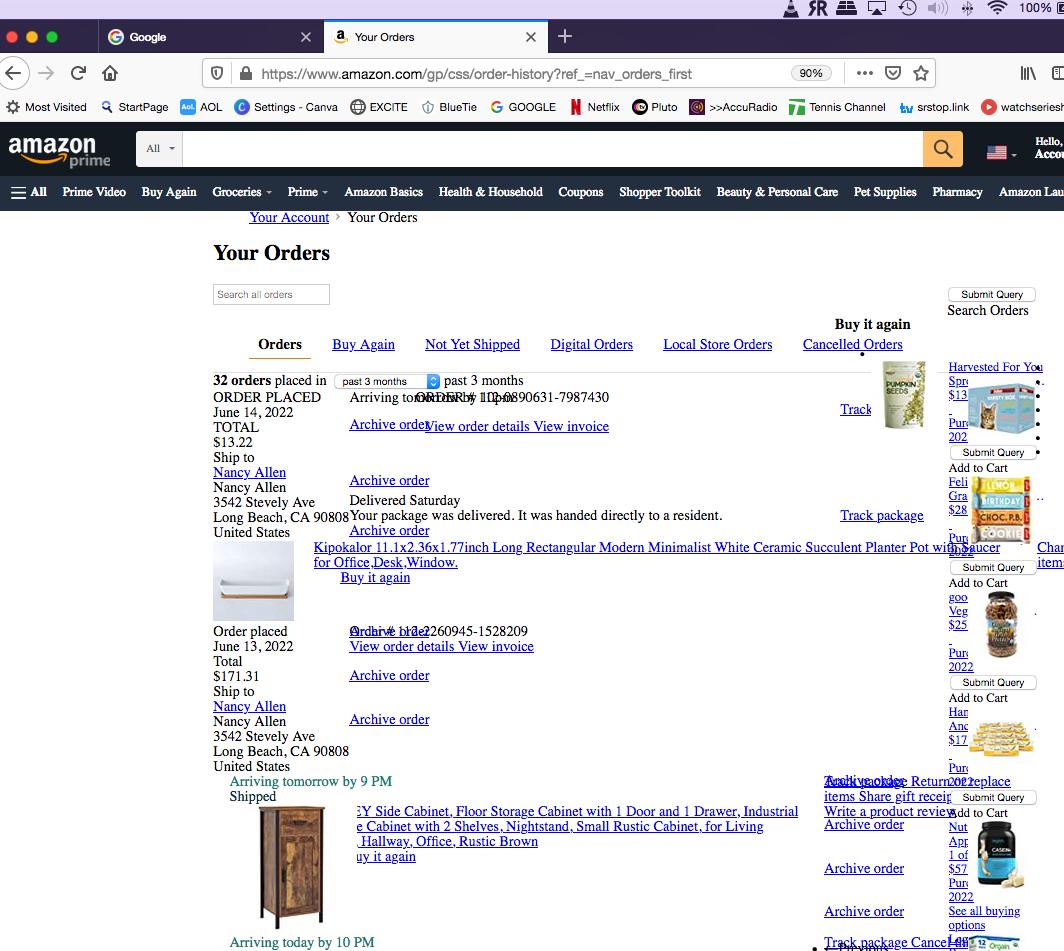Open macOS Time Machine menu bar icon
The image size is (1064, 951).
click(x=907, y=8)
